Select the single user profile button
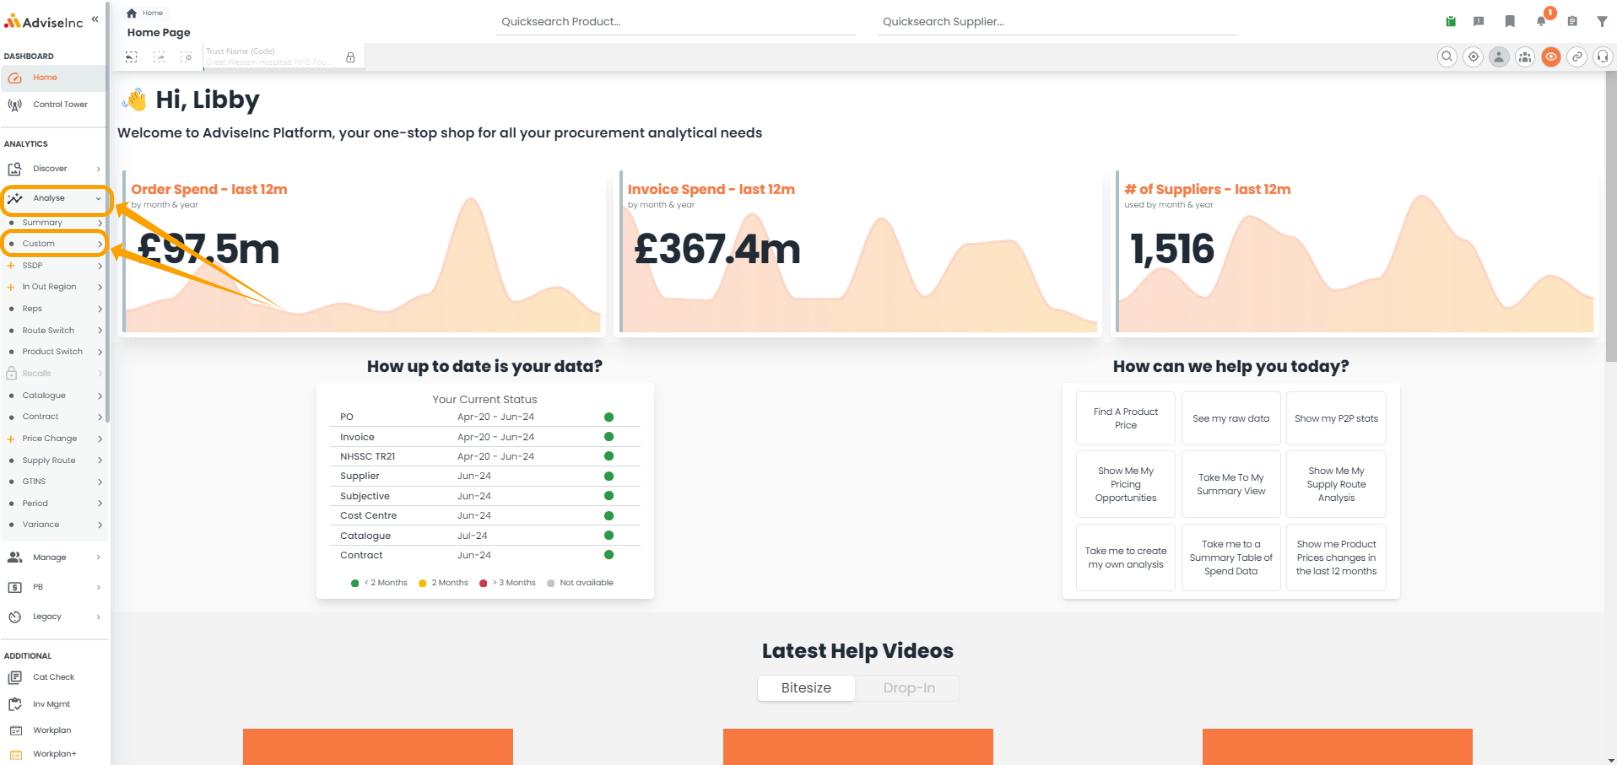This screenshot has width=1617, height=765. point(1499,57)
